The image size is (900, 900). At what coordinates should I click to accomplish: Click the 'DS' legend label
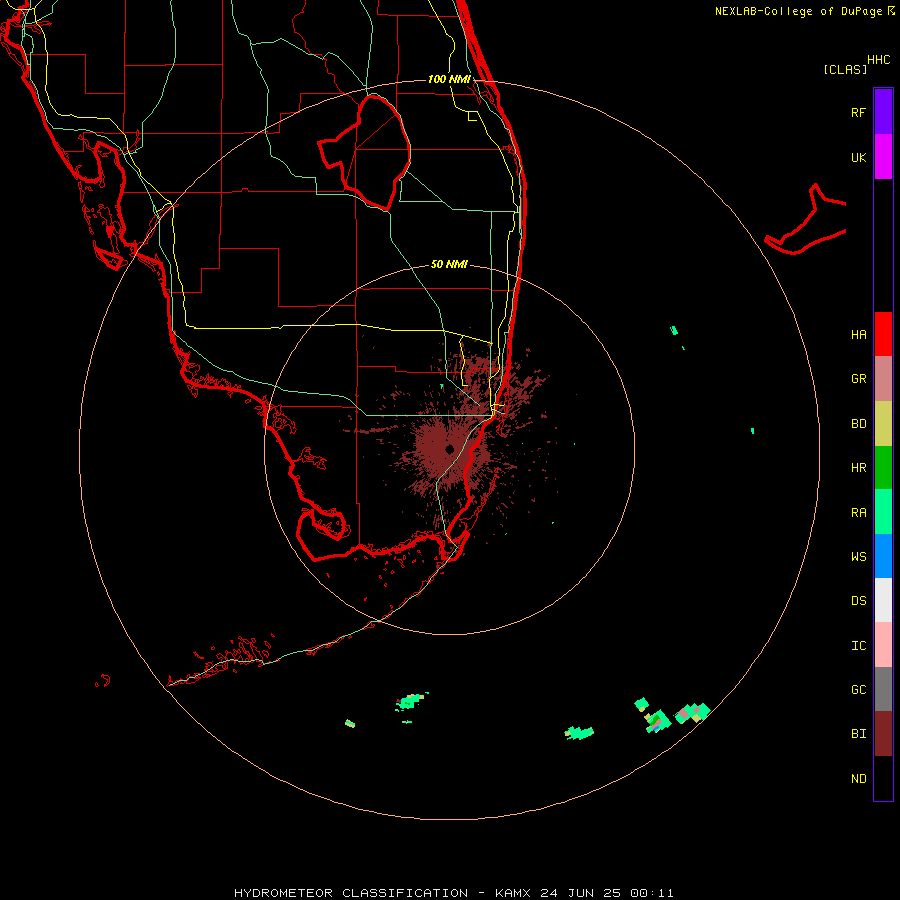(x=858, y=601)
